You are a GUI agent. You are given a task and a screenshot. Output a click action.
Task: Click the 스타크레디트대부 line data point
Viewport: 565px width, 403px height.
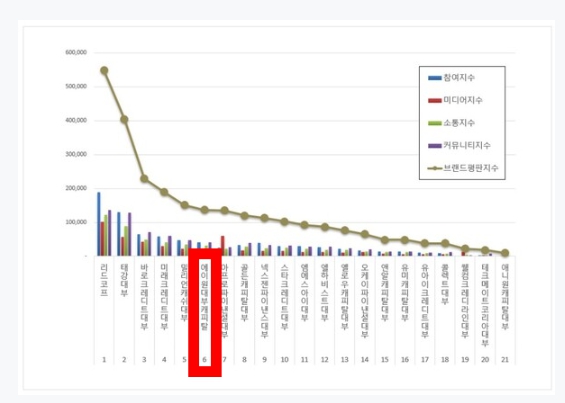[x=285, y=222]
